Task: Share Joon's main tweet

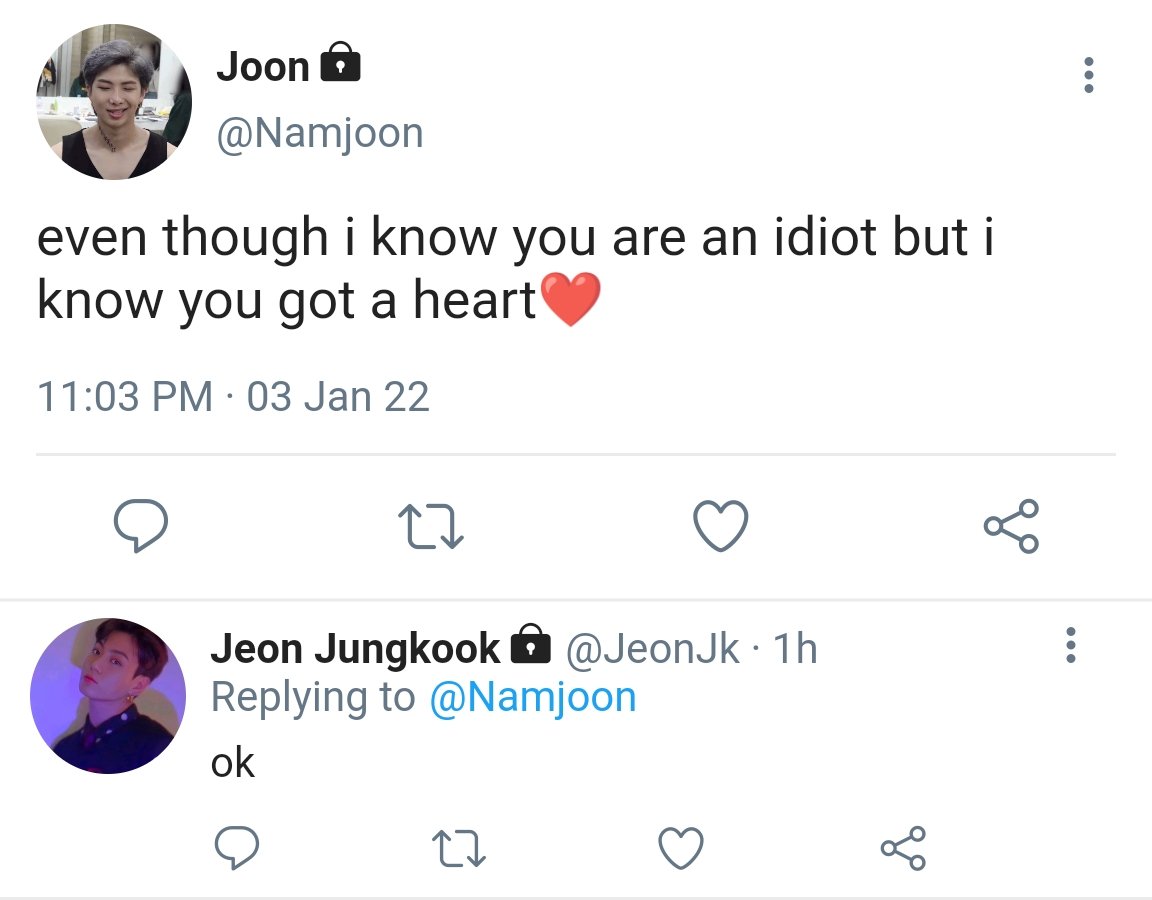Action: [x=1012, y=526]
